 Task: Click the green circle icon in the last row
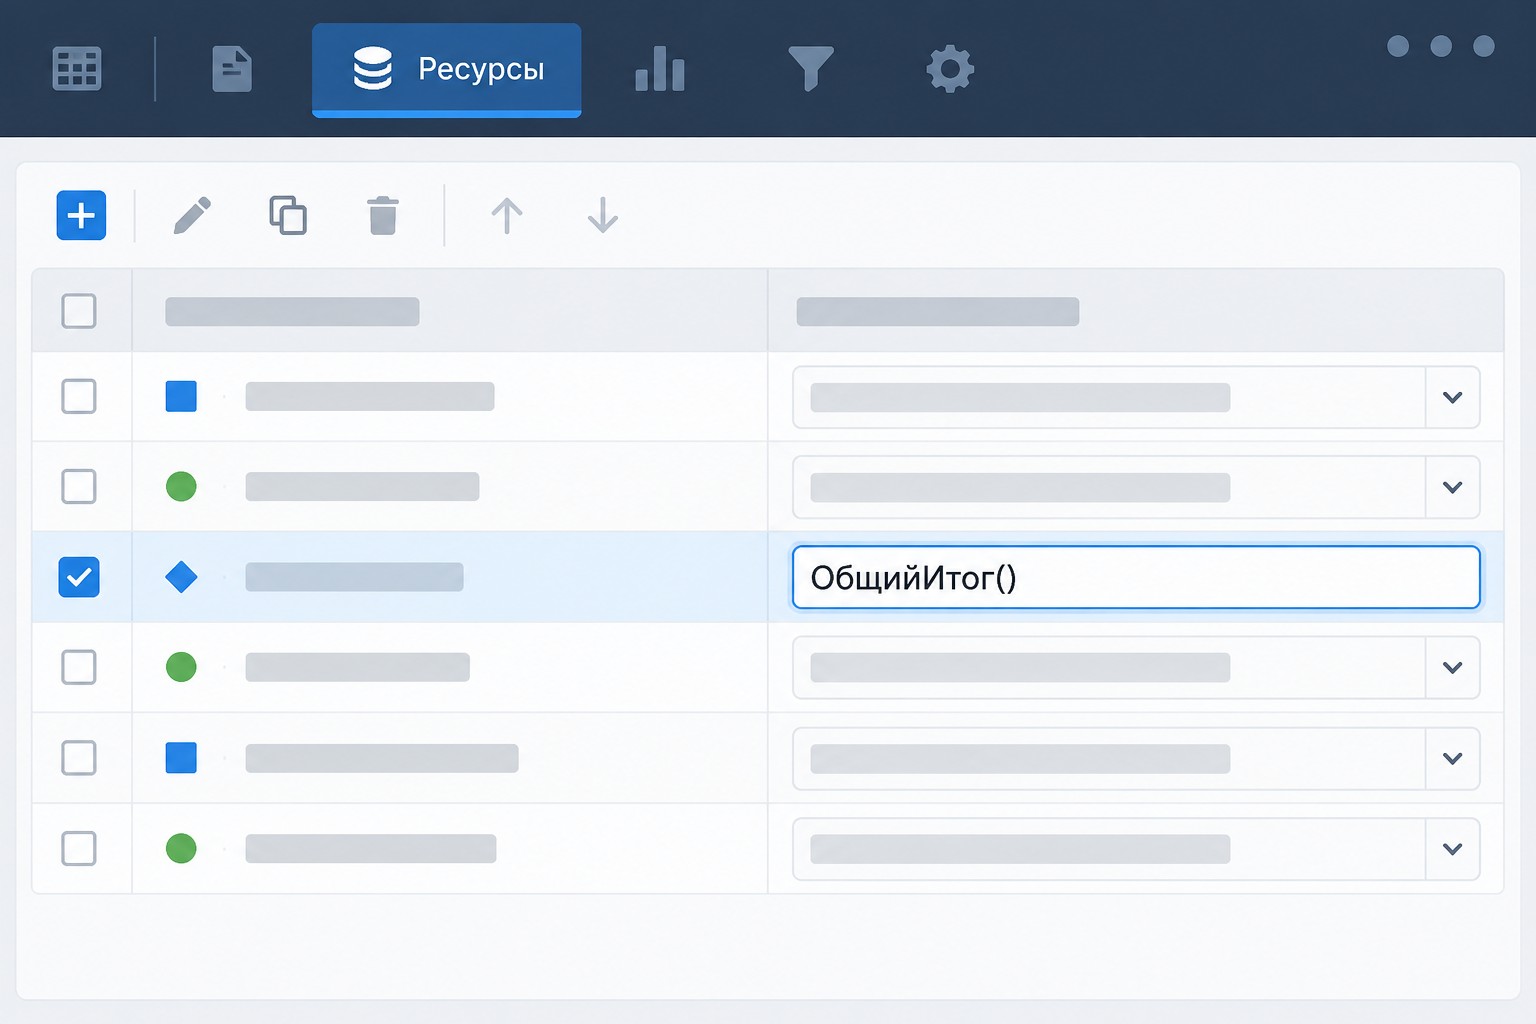181,848
